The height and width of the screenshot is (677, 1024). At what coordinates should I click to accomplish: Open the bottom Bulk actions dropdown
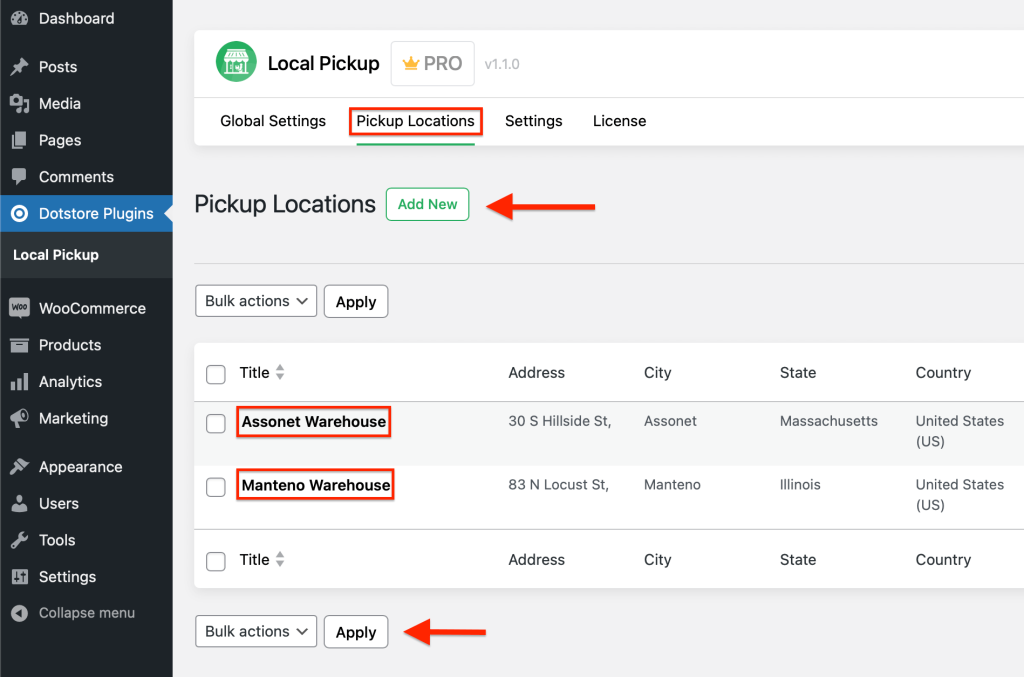(256, 632)
